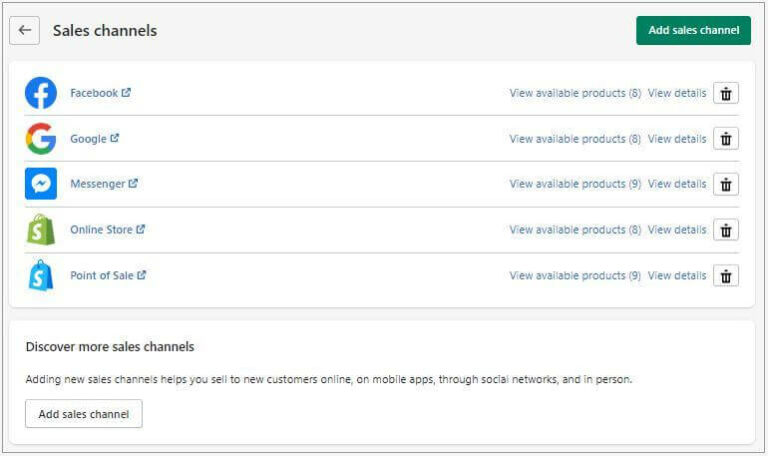This screenshot has height=456, width=768.
Task: Delete the Online Store channel
Action: pos(726,230)
